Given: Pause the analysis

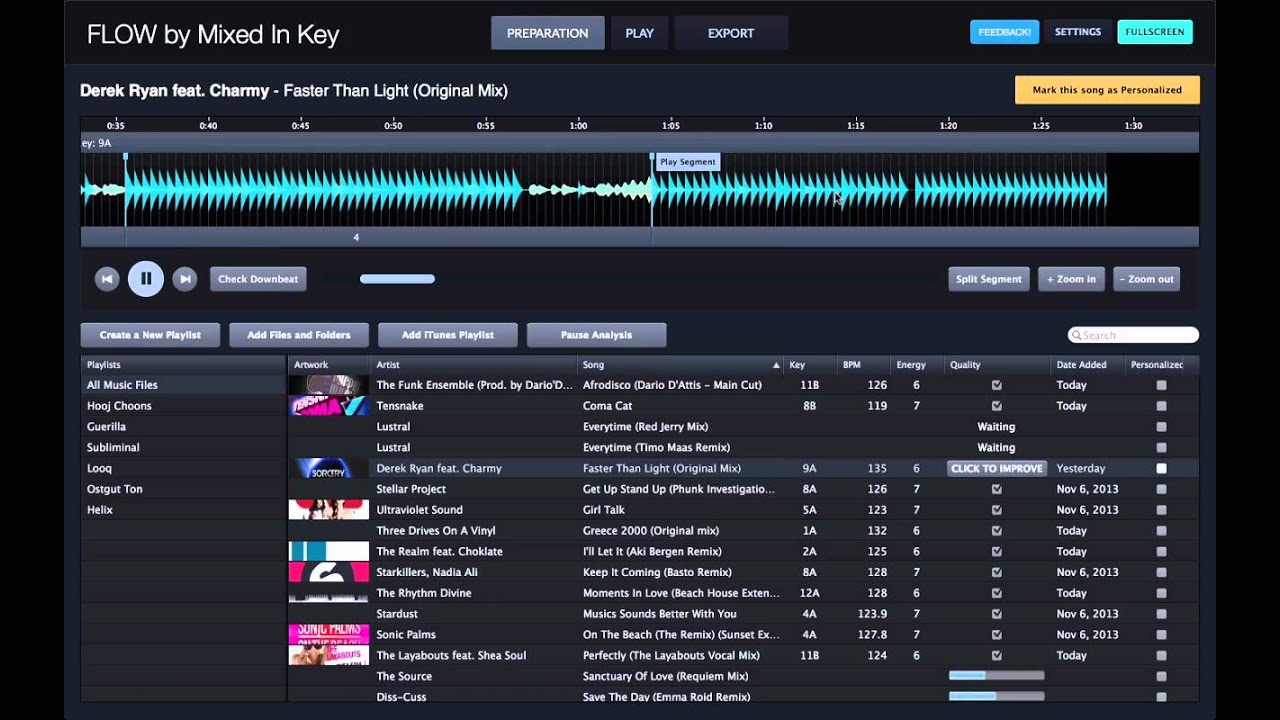Looking at the screenshot, I should tap(596, 335).
